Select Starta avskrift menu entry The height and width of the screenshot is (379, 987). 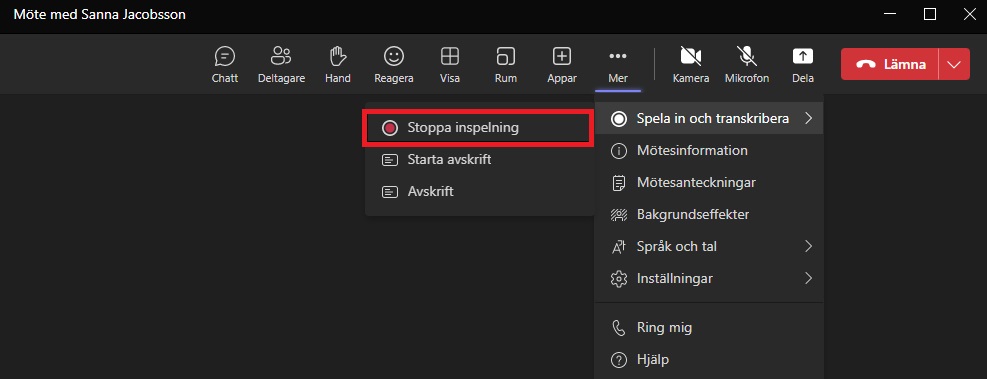click(477, 160)
